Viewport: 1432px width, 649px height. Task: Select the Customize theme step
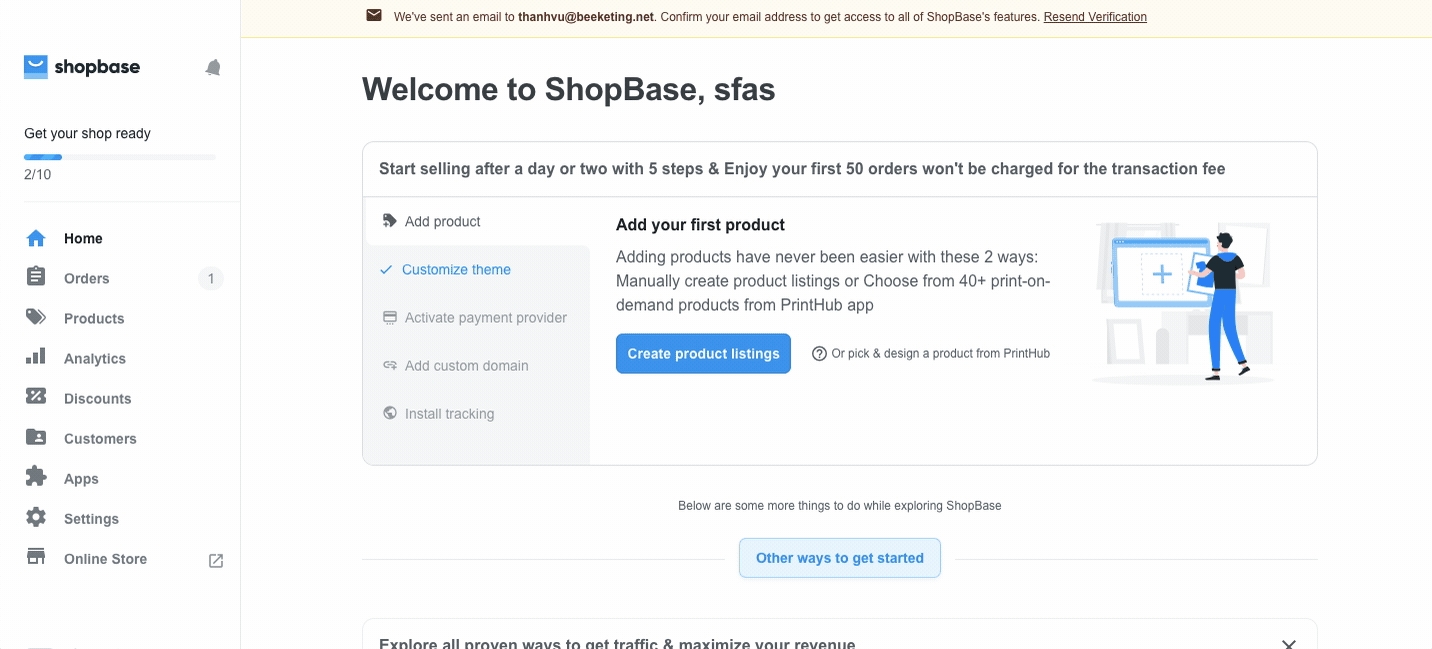coord(456,270)
